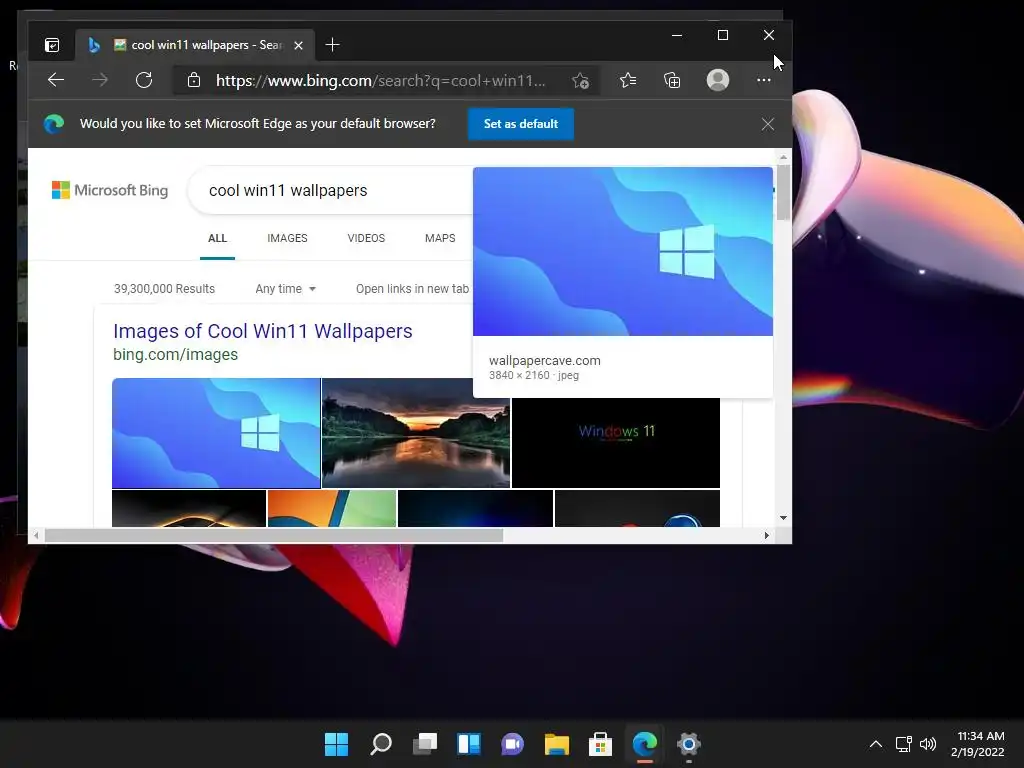Click the horizontal scrollbar left arrow
Screen dimensions: 1024x768
(x=36, y=536)
